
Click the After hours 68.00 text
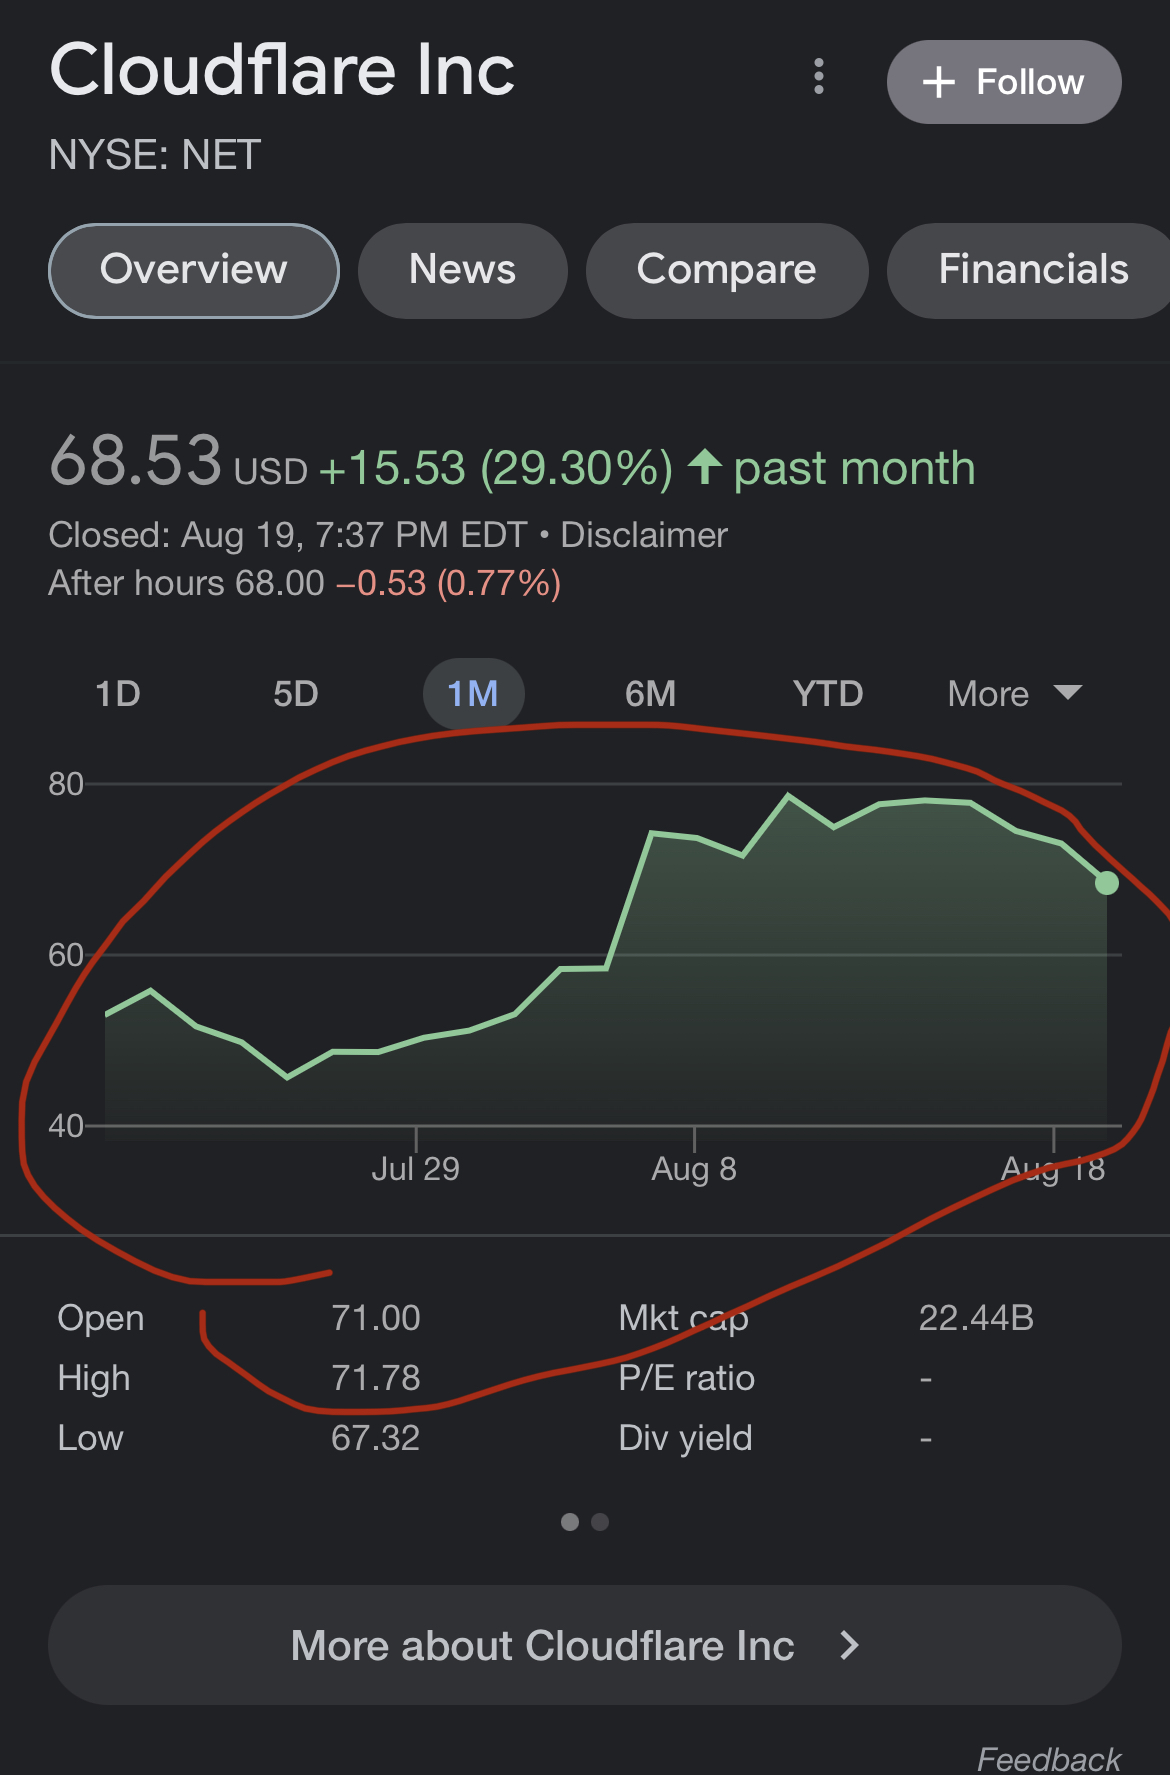click(x=187, y=583)
